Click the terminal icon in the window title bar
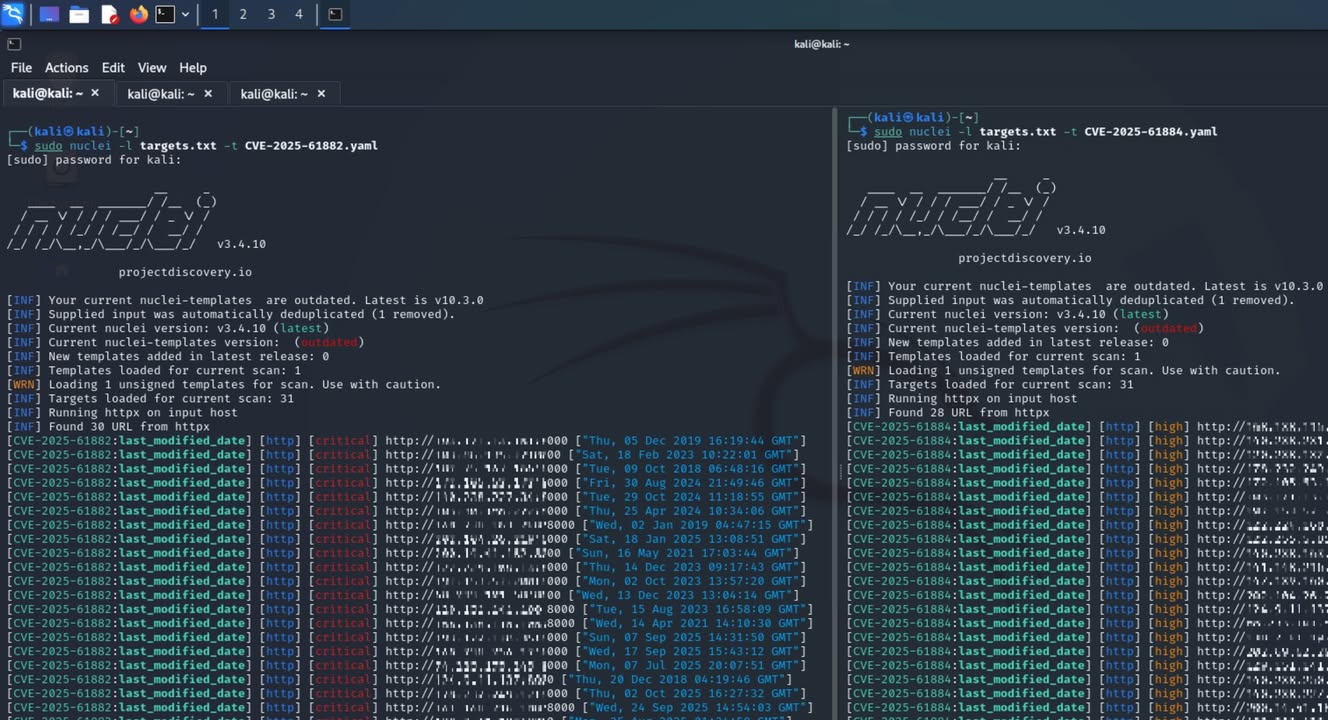This screenshot has height=720, width=1328. 13,43
